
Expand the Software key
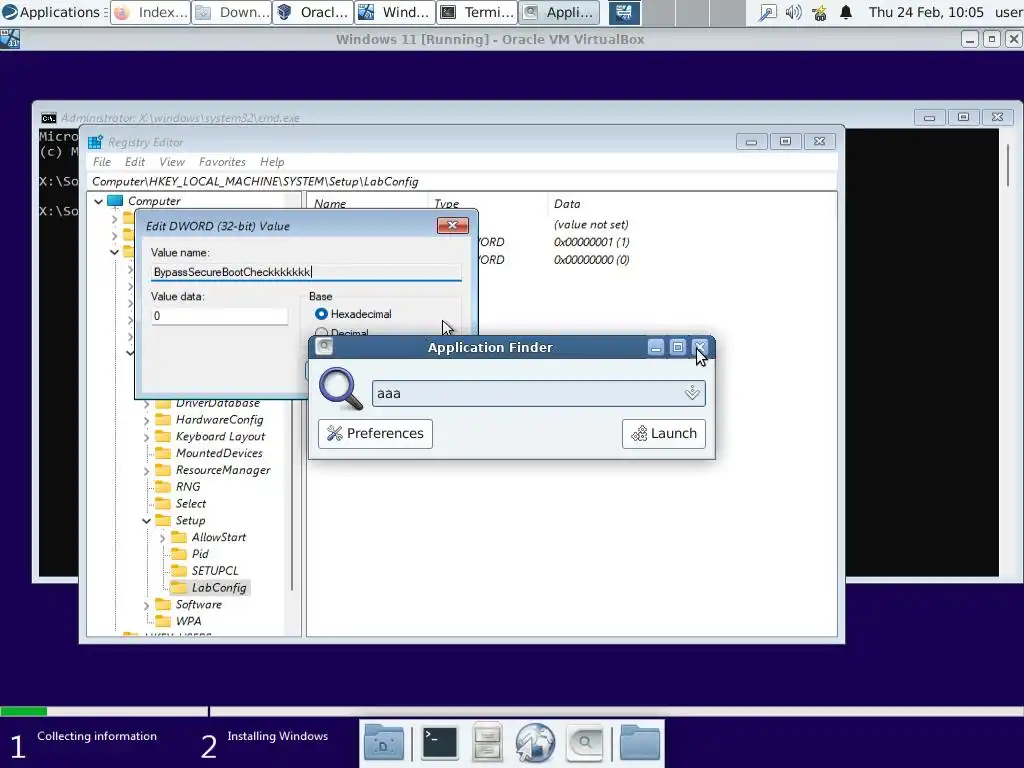(x=146, y=605)
